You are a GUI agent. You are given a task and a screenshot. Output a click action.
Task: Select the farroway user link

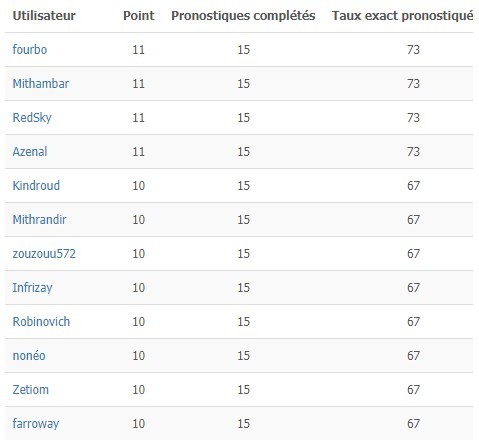click(36, 424)
